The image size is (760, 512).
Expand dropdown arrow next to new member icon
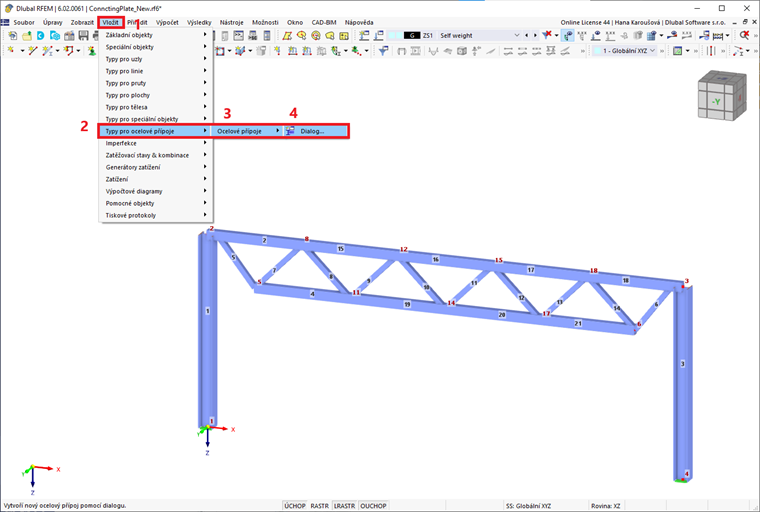[x=58, y=50]
